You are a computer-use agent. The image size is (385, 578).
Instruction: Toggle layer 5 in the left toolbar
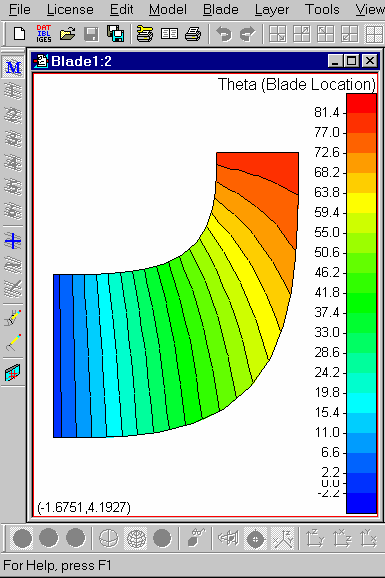click(13, 187)
